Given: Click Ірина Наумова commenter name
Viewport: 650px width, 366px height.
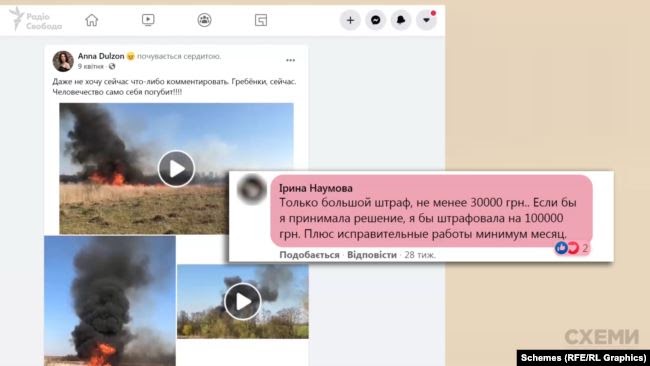Looking at the screenshot, I should point(316,188).
